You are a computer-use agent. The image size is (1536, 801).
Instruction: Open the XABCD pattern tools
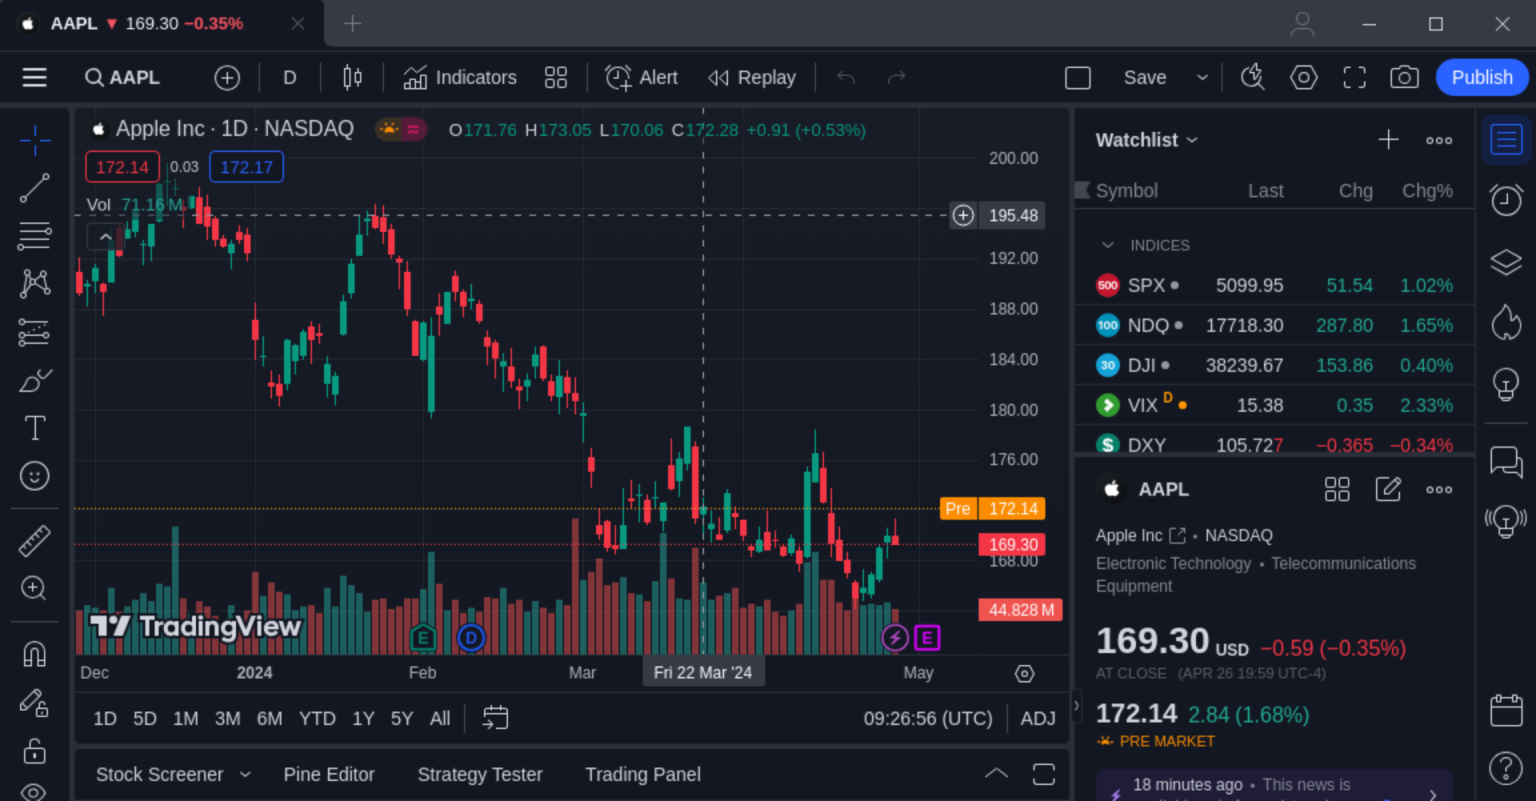tap(33, 284)
